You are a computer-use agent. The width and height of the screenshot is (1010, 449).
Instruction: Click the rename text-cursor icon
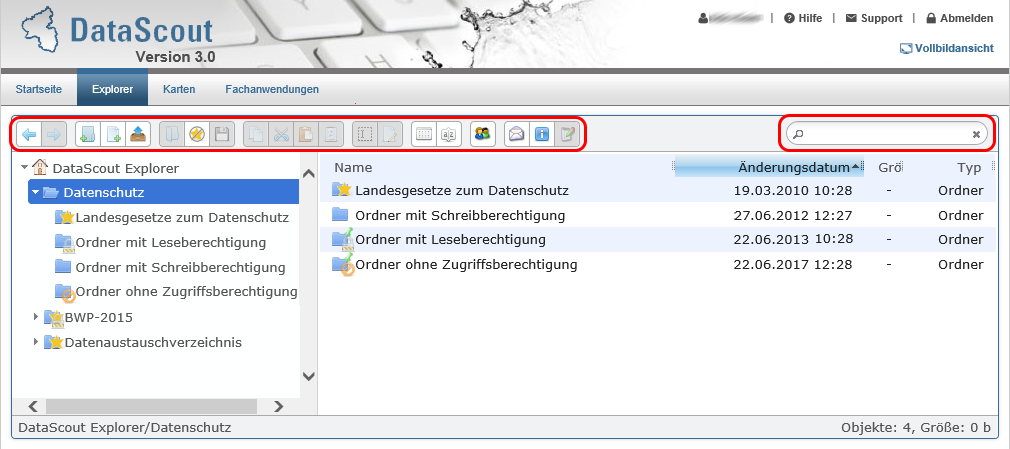pyautogui.click(x=365, y=134)
